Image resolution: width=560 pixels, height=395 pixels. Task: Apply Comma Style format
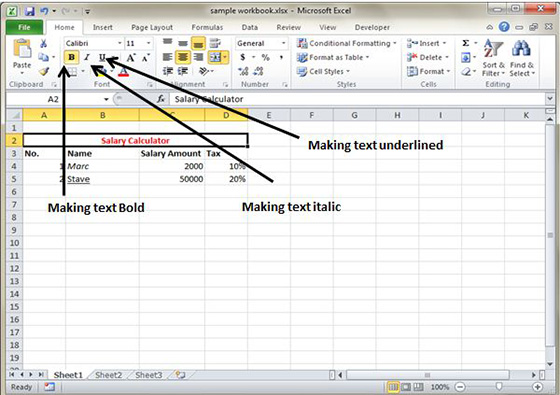pos(281,57)
